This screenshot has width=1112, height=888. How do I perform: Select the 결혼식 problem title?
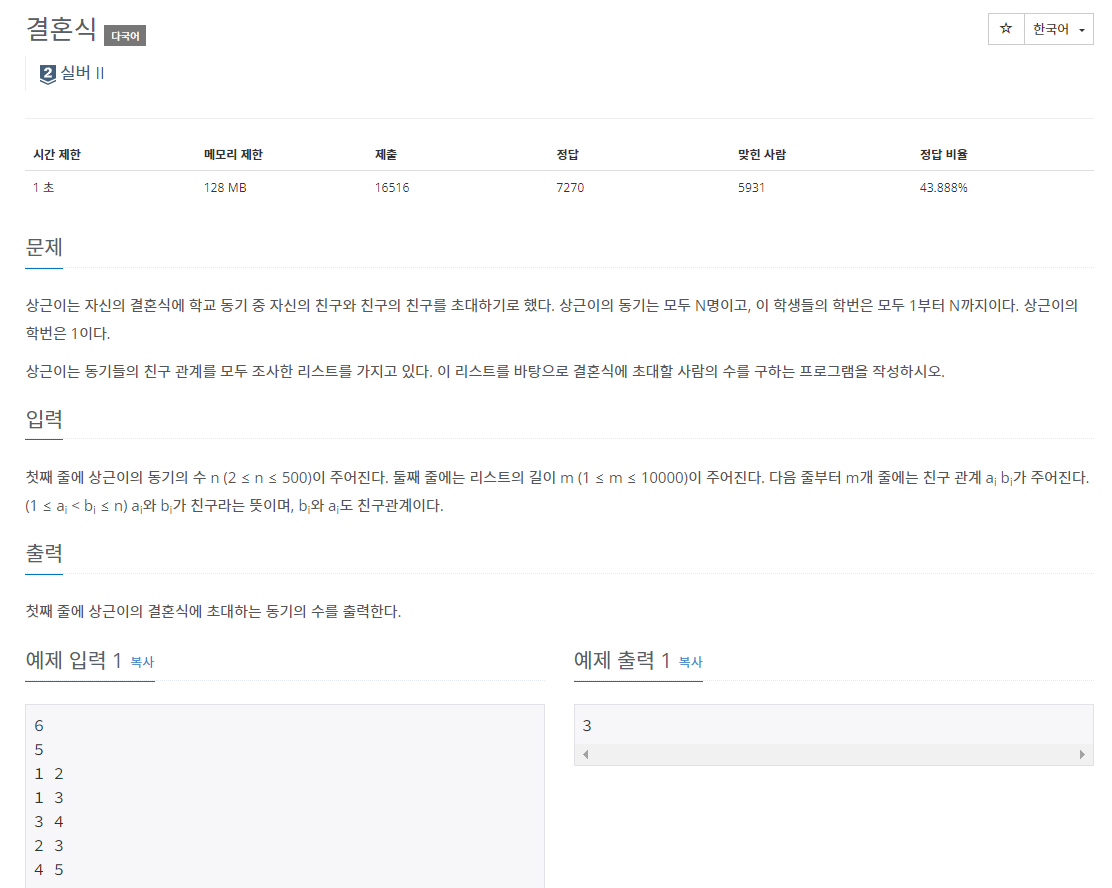tap(60, 31)
